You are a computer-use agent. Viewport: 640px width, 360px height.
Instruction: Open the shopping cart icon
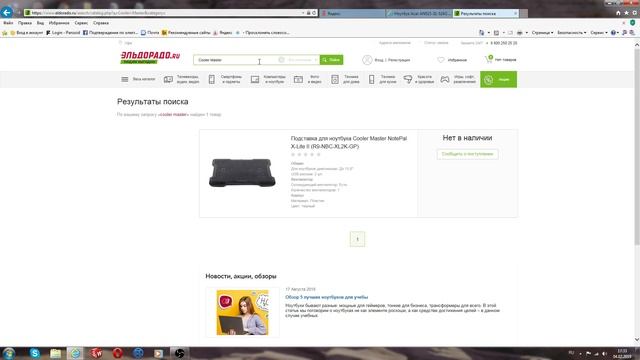tap(489, 60)
